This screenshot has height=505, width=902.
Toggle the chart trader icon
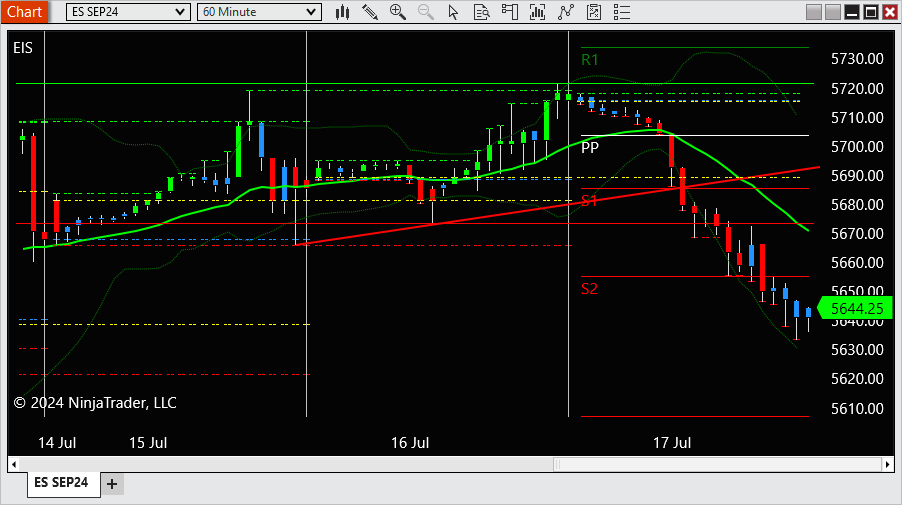(x=510, y=12)
